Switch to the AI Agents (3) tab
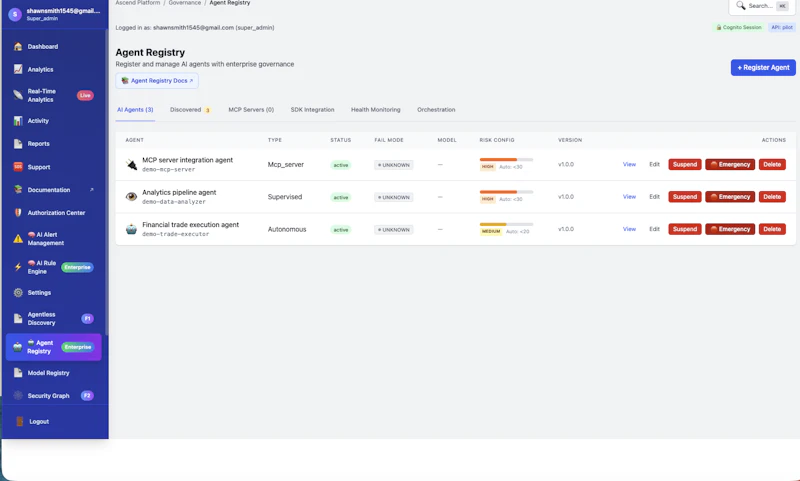Viewport: 800px width, 481px height. pos(135,110)
